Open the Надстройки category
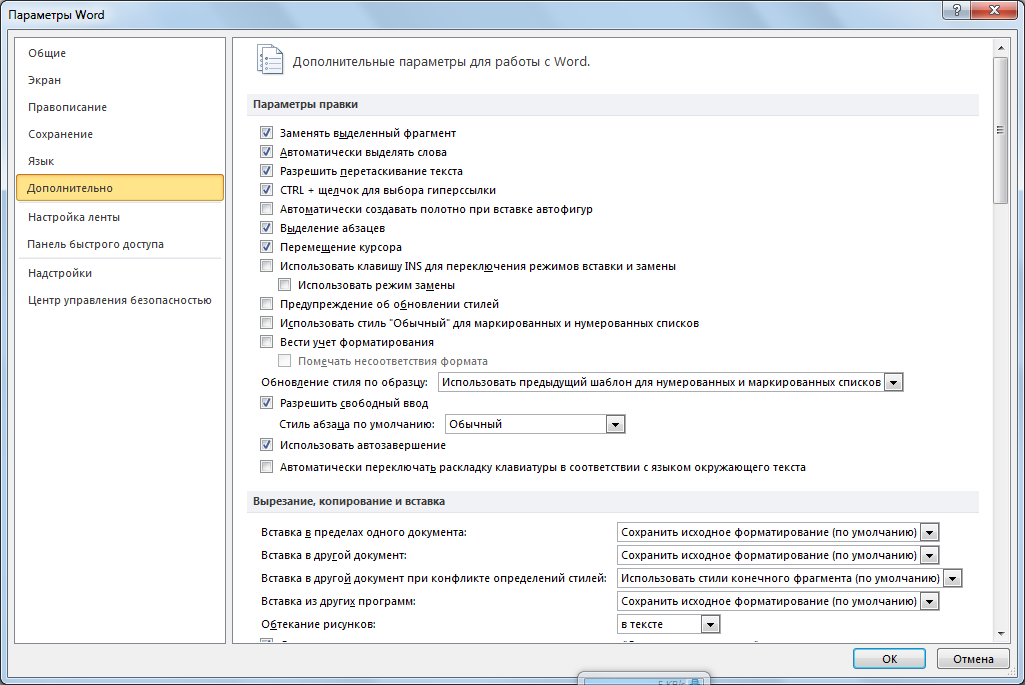Screen dimensions: 1025x685 pos(120,273)
